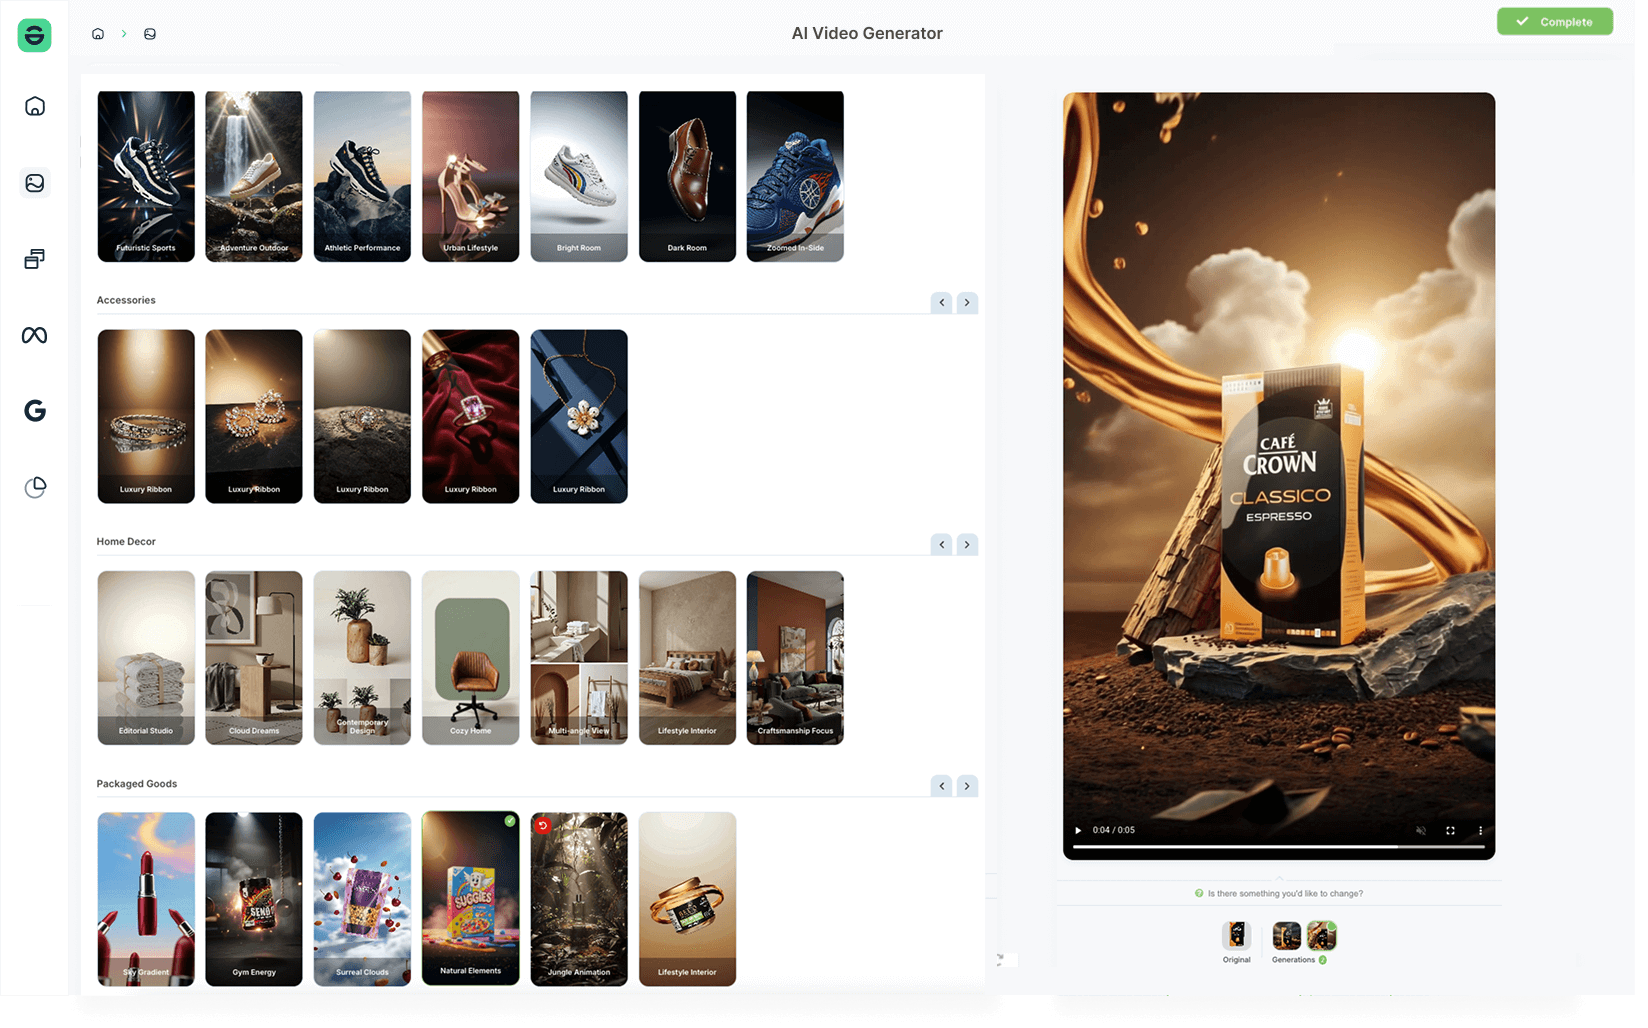Viewport: 1648px width, 1028px height.
Task: Open the Home page from the sidebar
Action: pyautogui.click(x=33, y=106)
